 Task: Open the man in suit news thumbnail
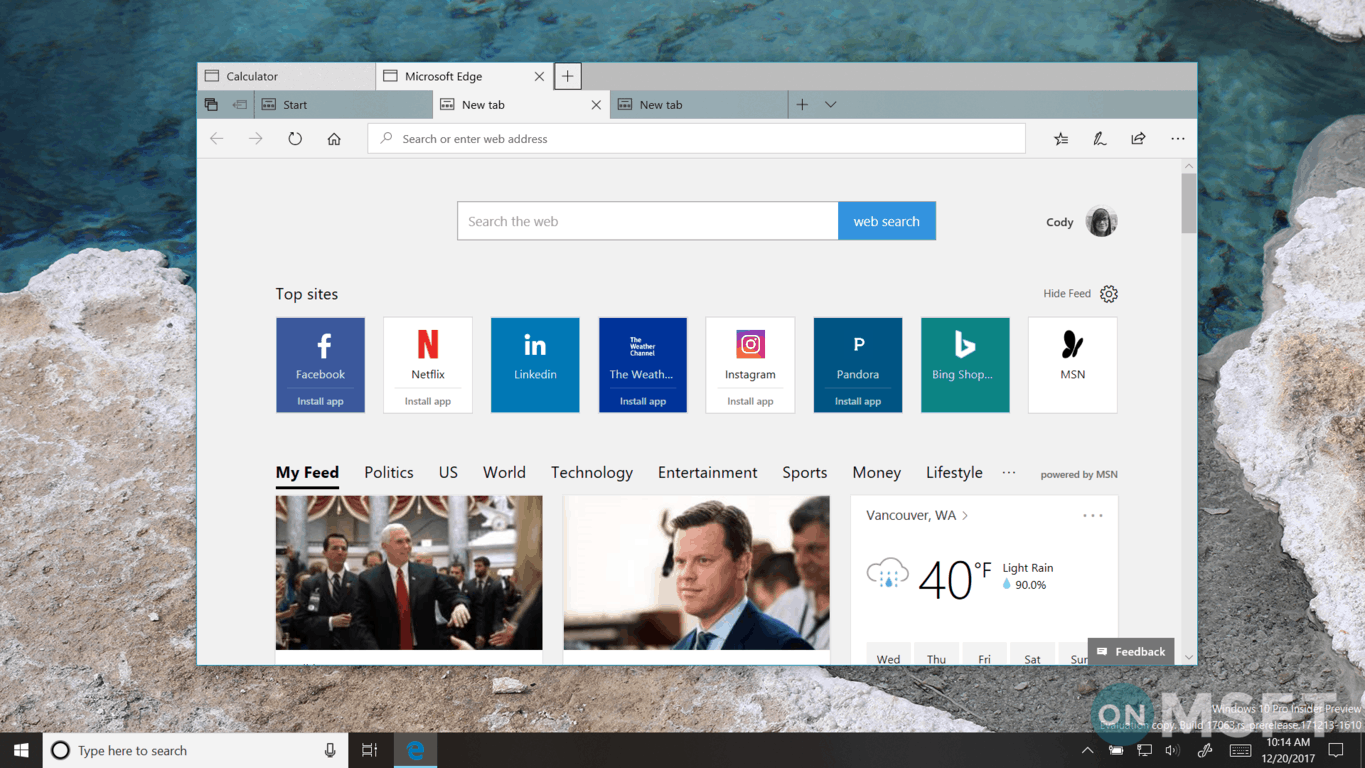click(697, 573)
